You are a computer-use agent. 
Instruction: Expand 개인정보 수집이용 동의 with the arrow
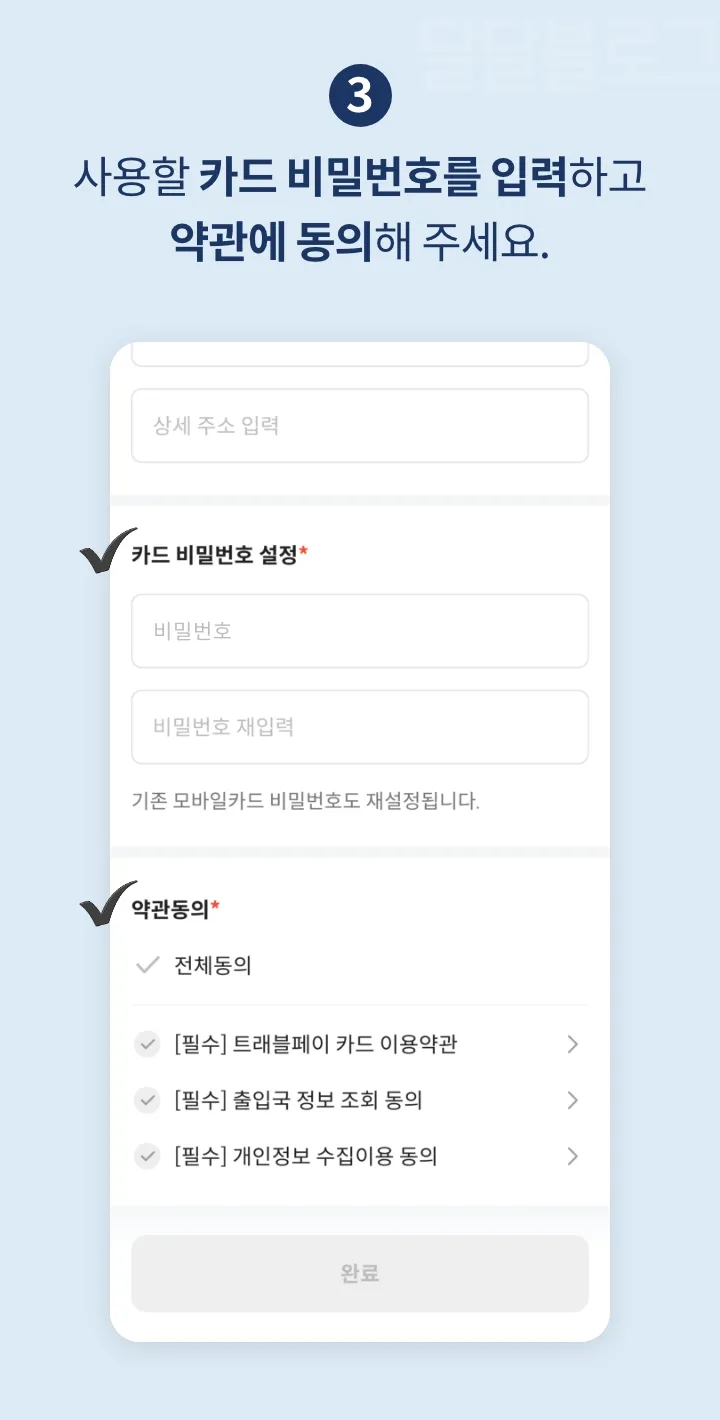point(572,1156)
